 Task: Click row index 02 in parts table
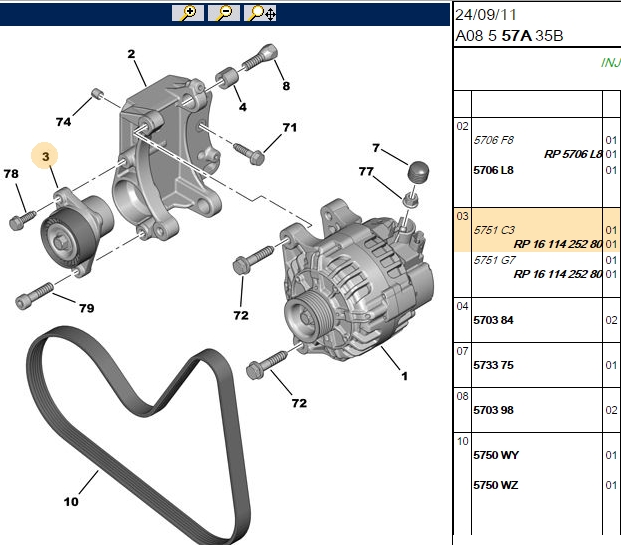[x=463, y=126]
